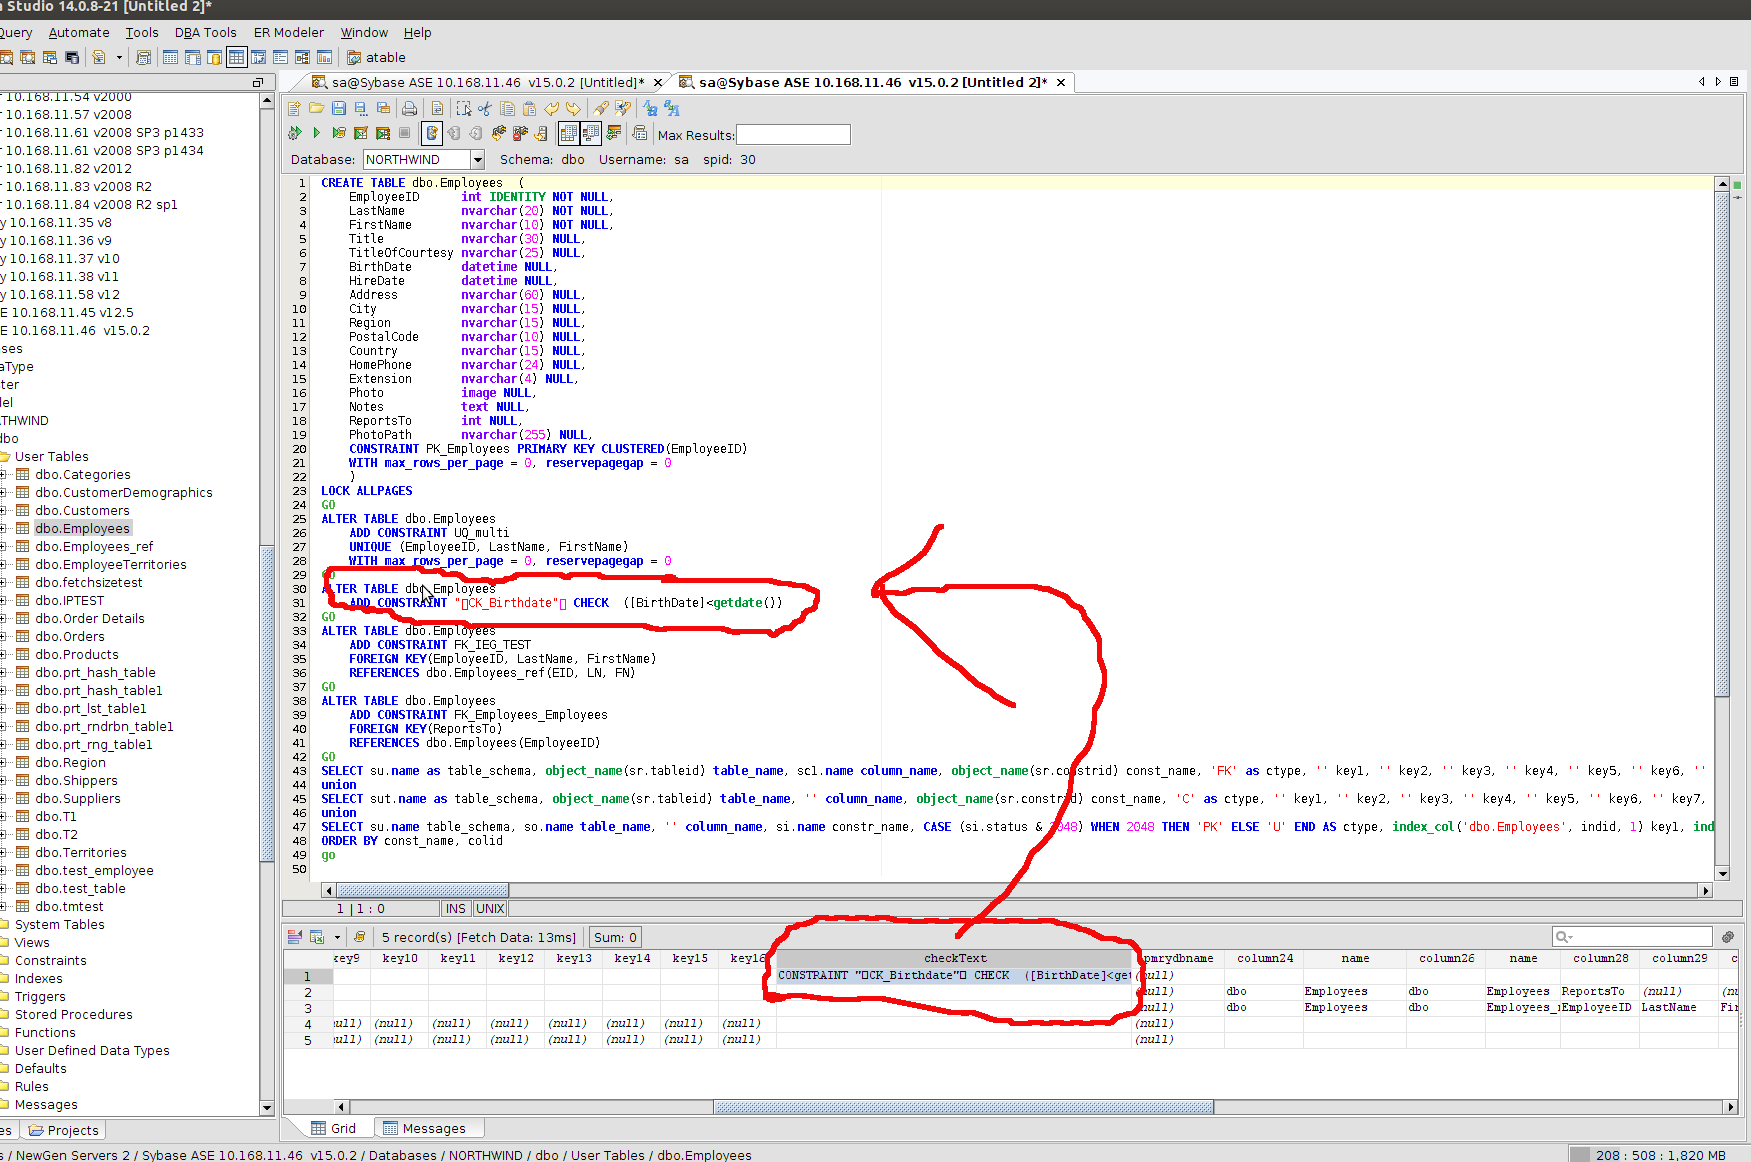Expand the dbo.Customers tree node
The image size is (1751, 1162).
click(x=4, y=511)
